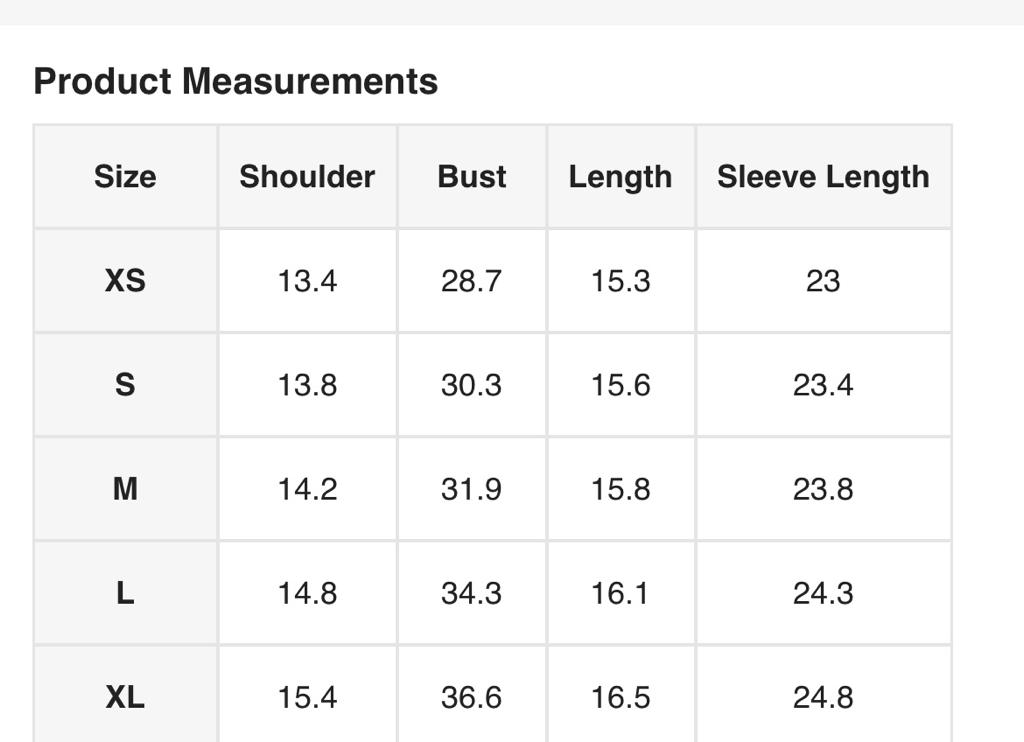Image resolution: width=1024 pixels, height=742 pixels.
Task: Click the XL bust value 36.6
Action: pos(471,697)
